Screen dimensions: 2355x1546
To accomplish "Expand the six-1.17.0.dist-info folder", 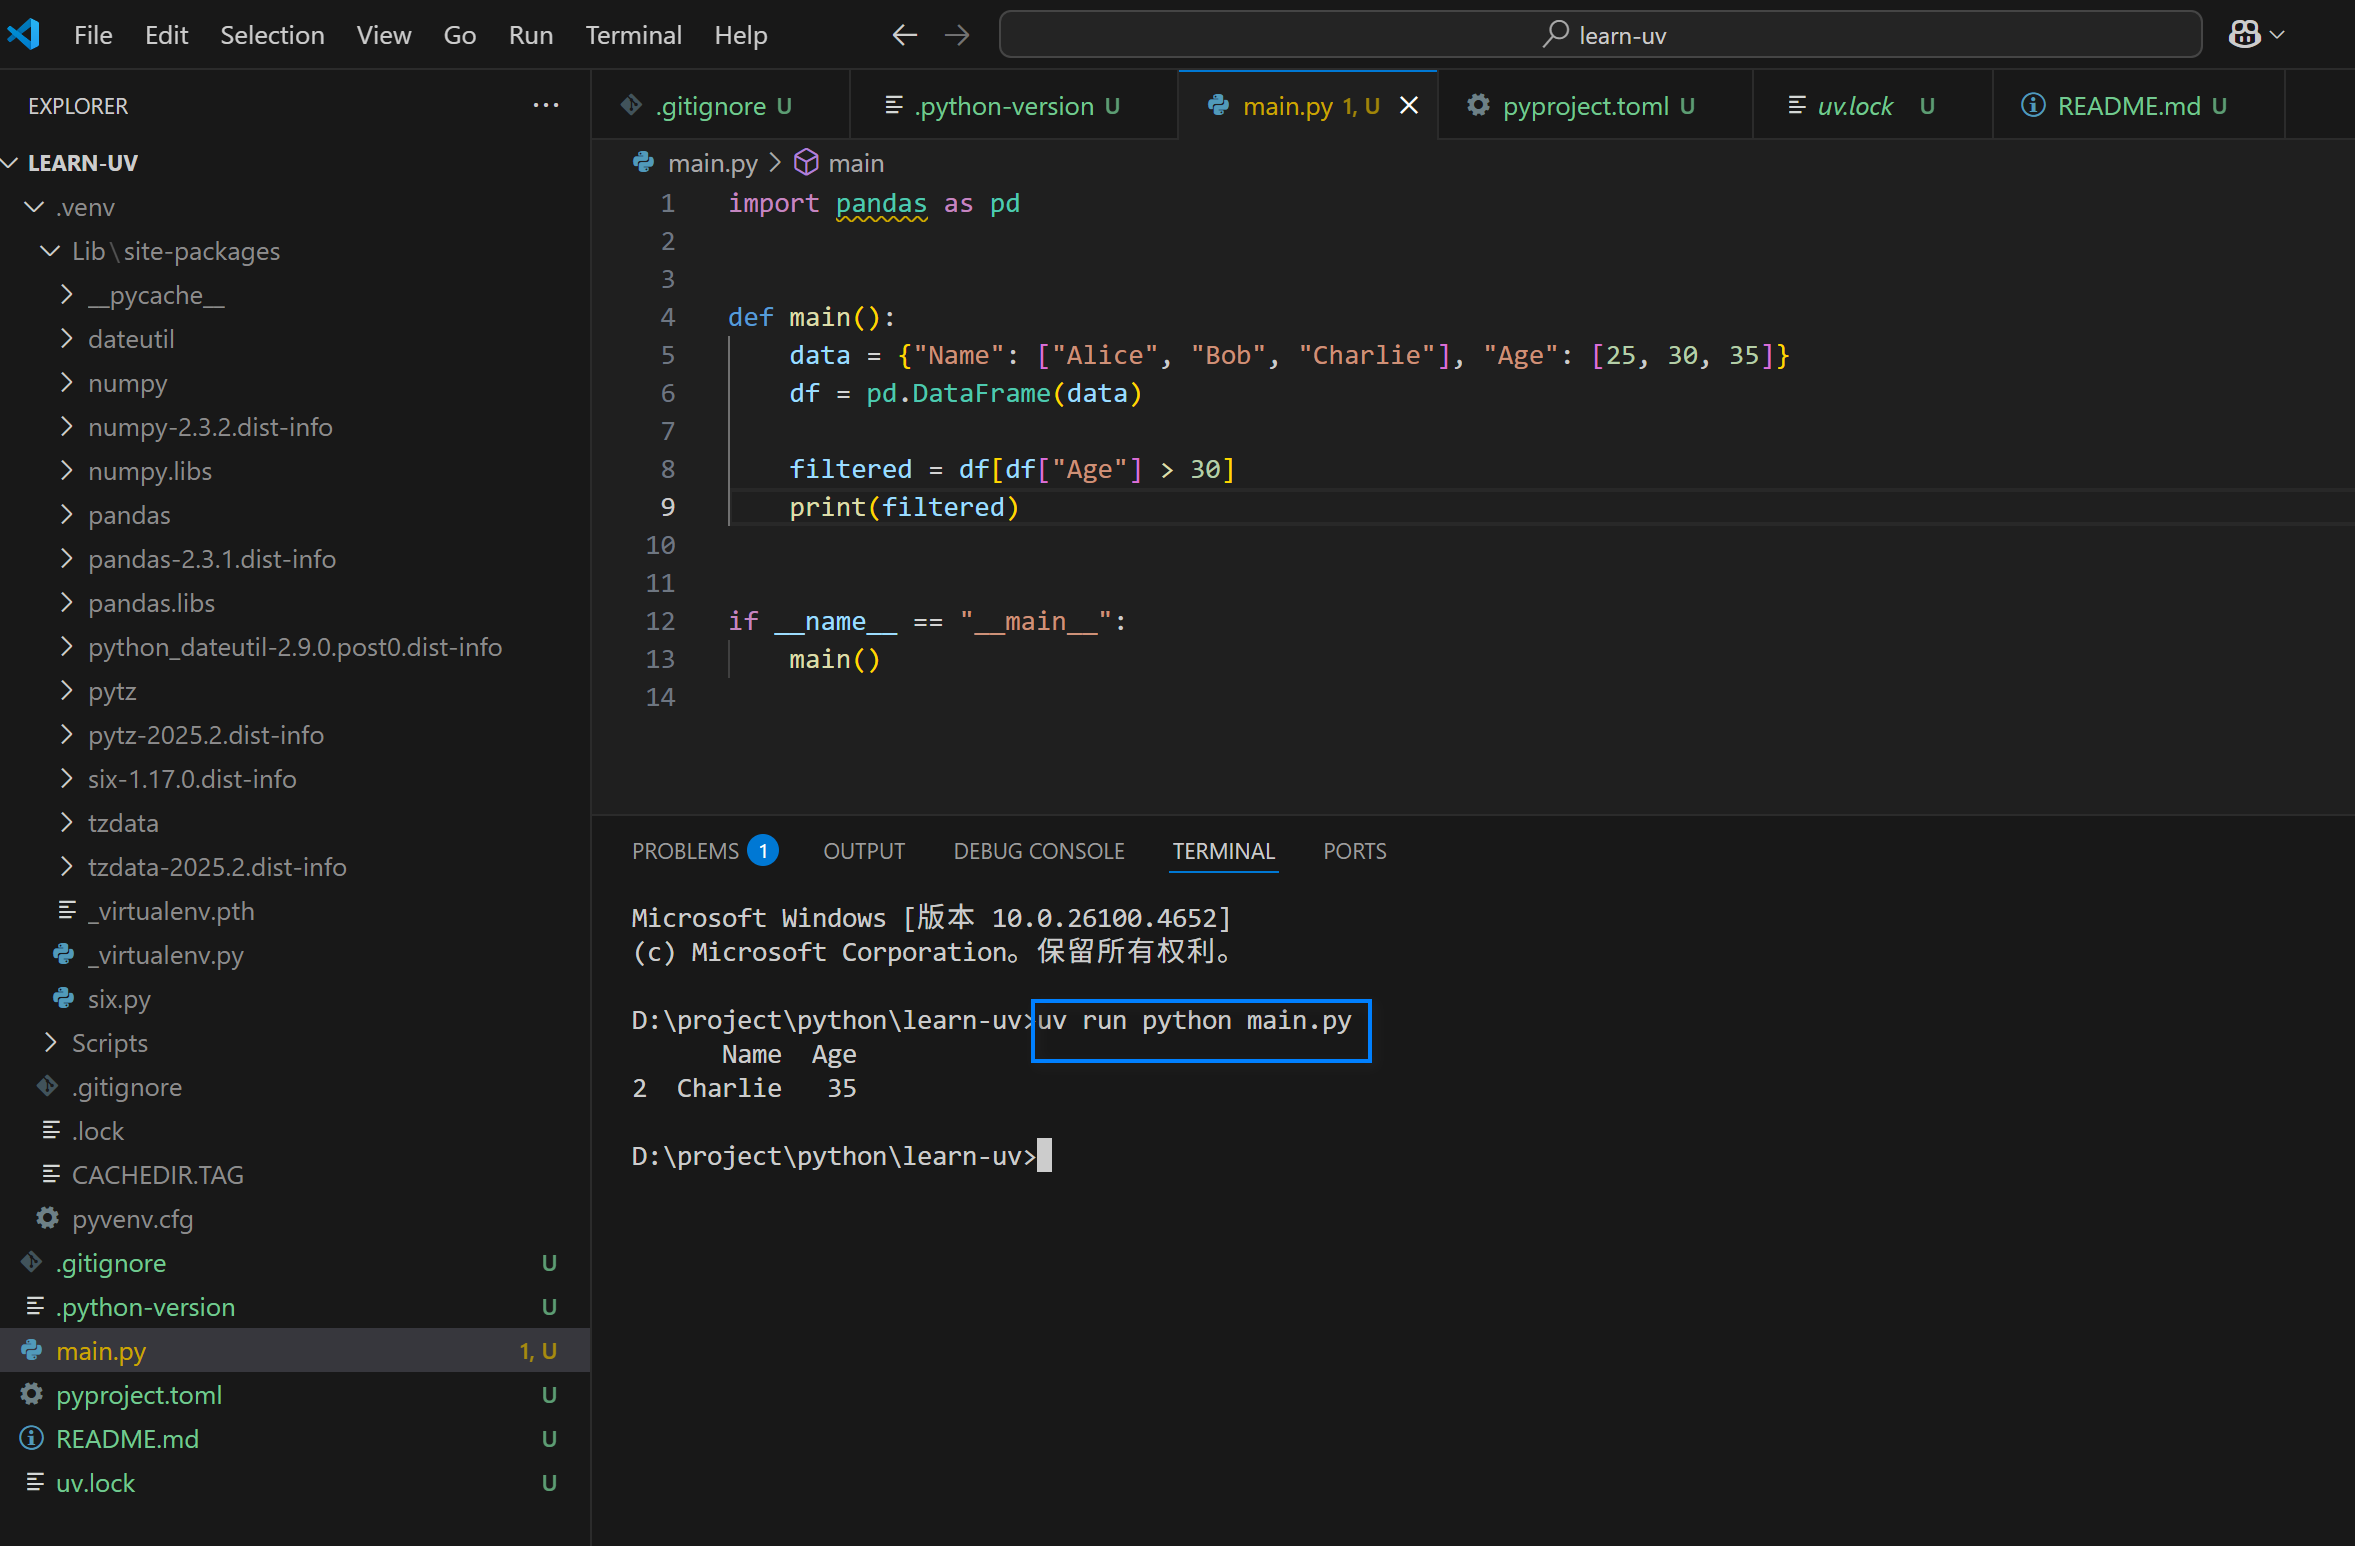I will tap(295, 779).
